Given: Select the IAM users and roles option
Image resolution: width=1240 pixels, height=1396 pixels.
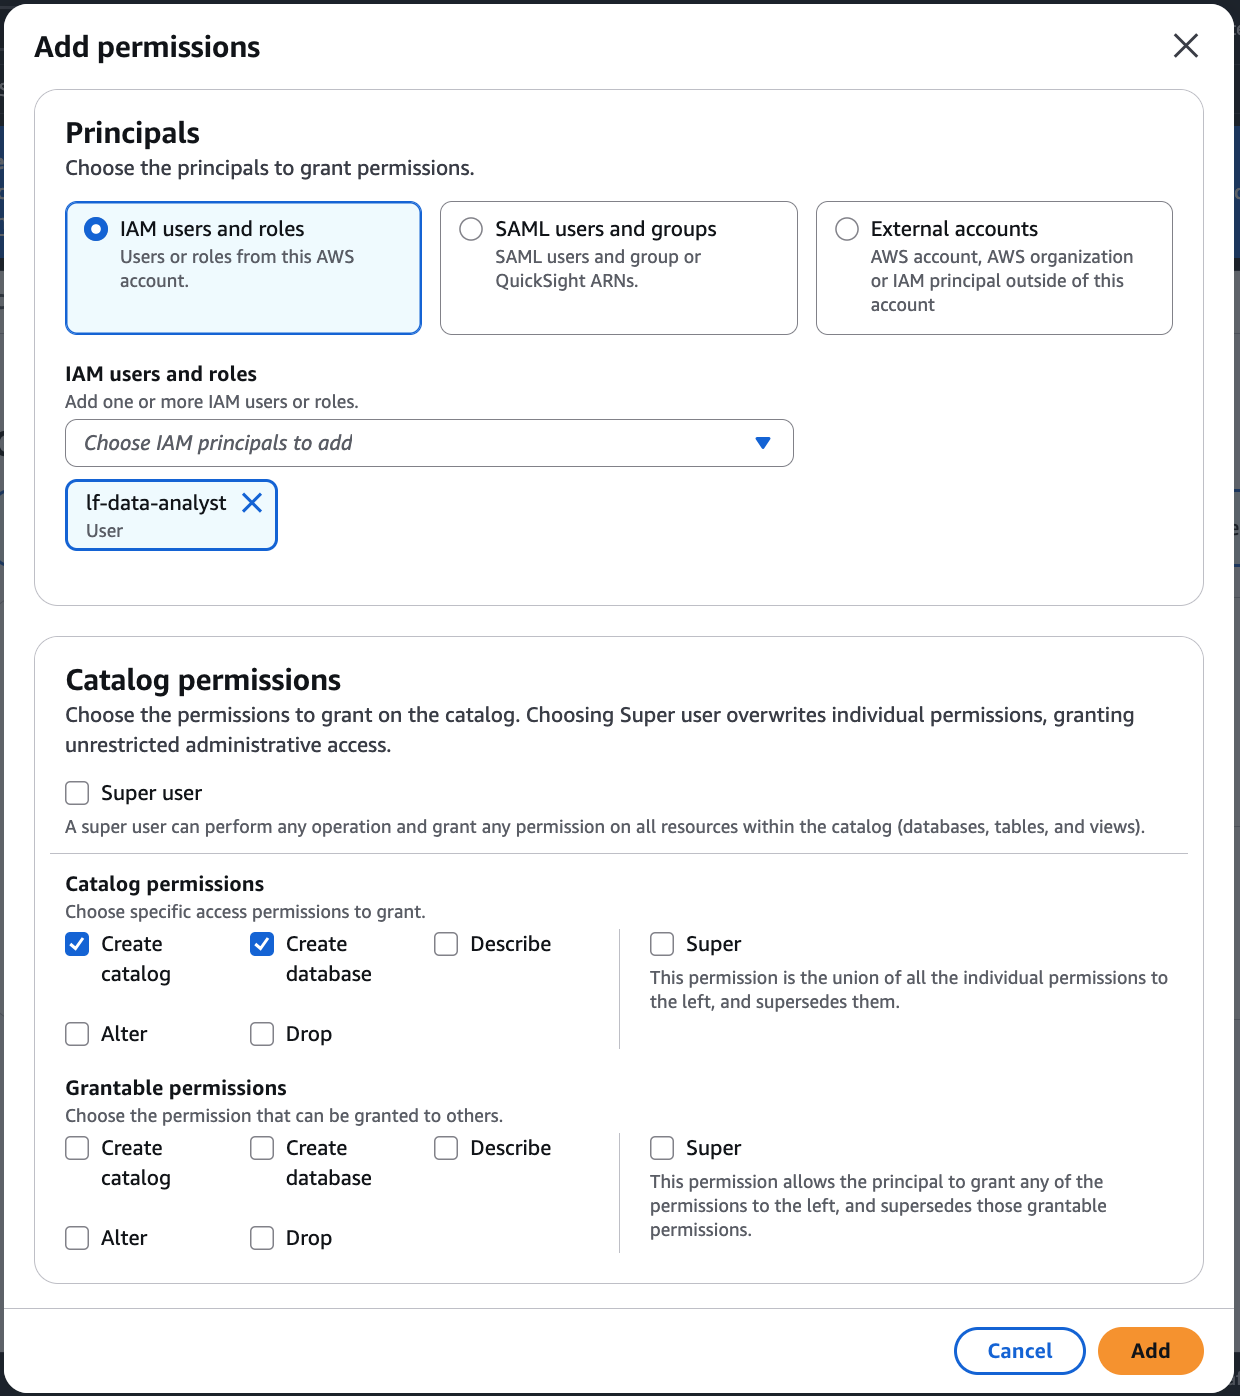Looking at the screenshot, I should point(95,228).
